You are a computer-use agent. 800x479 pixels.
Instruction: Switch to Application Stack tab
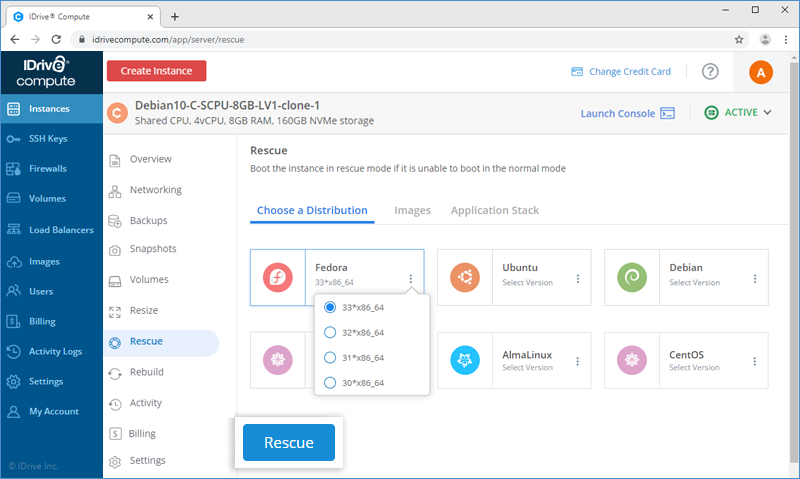click(494, 210)
